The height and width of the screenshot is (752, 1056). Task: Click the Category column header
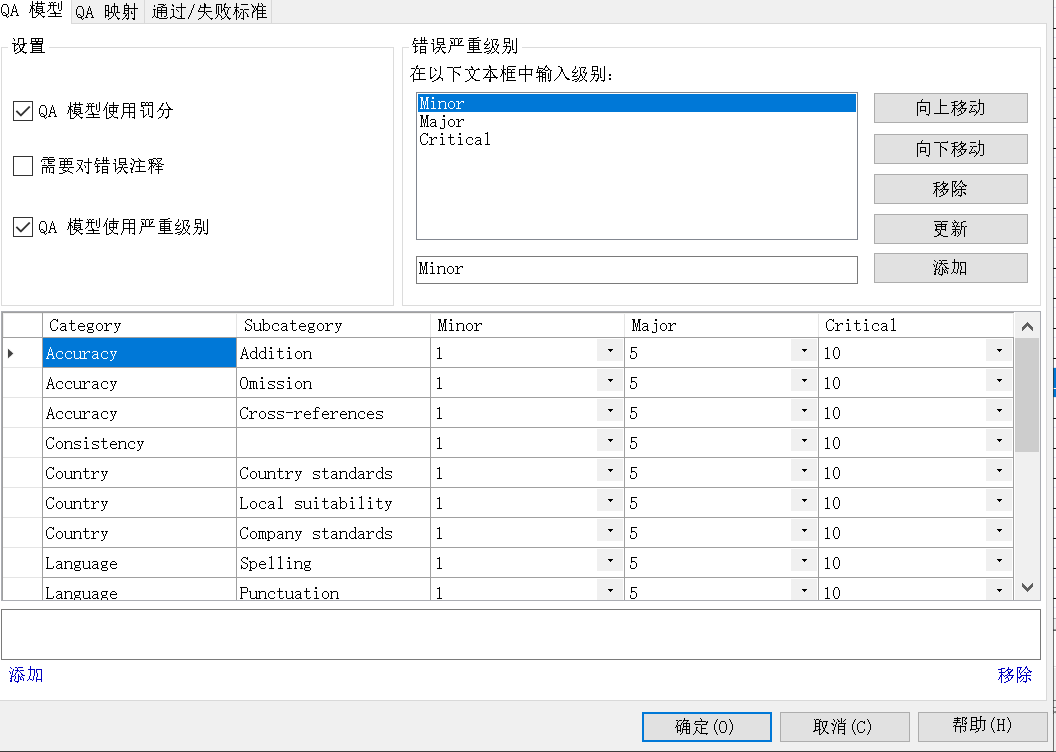tap(139, 325)
